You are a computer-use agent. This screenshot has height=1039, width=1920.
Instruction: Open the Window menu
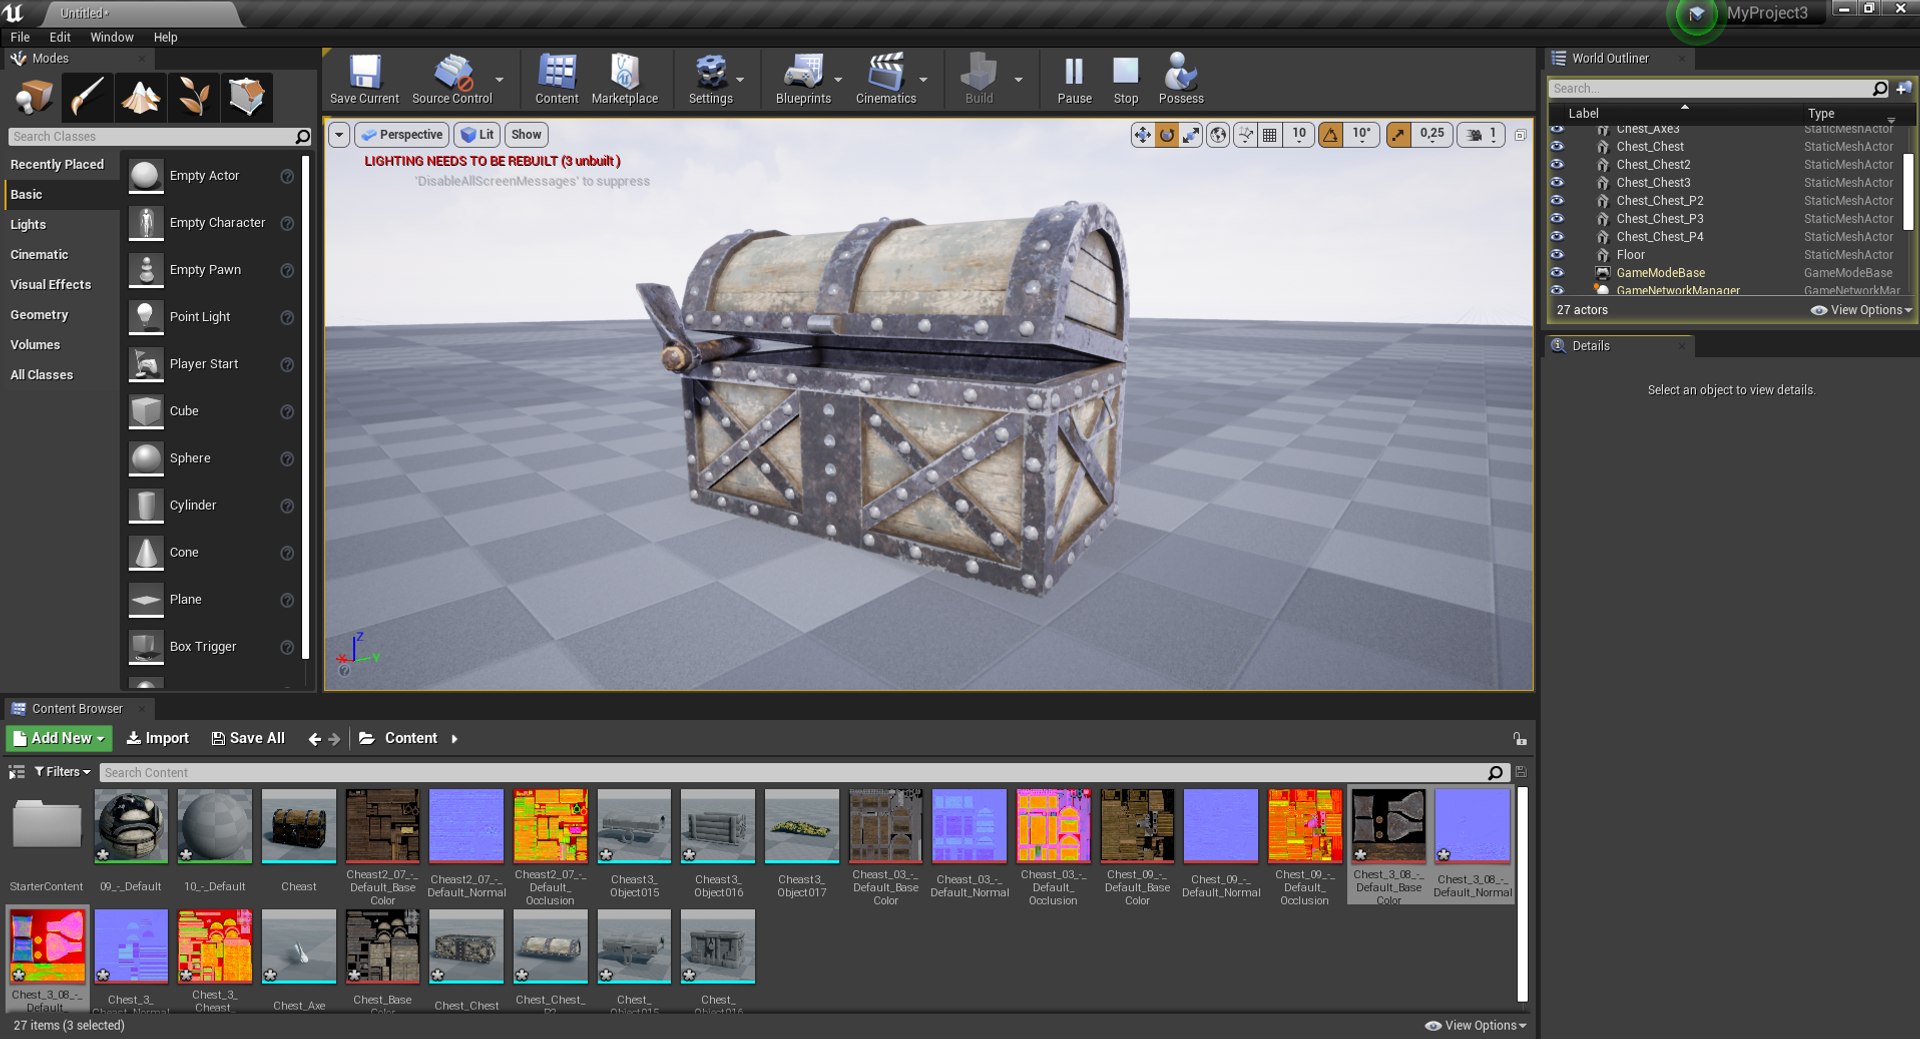(112, 37)
